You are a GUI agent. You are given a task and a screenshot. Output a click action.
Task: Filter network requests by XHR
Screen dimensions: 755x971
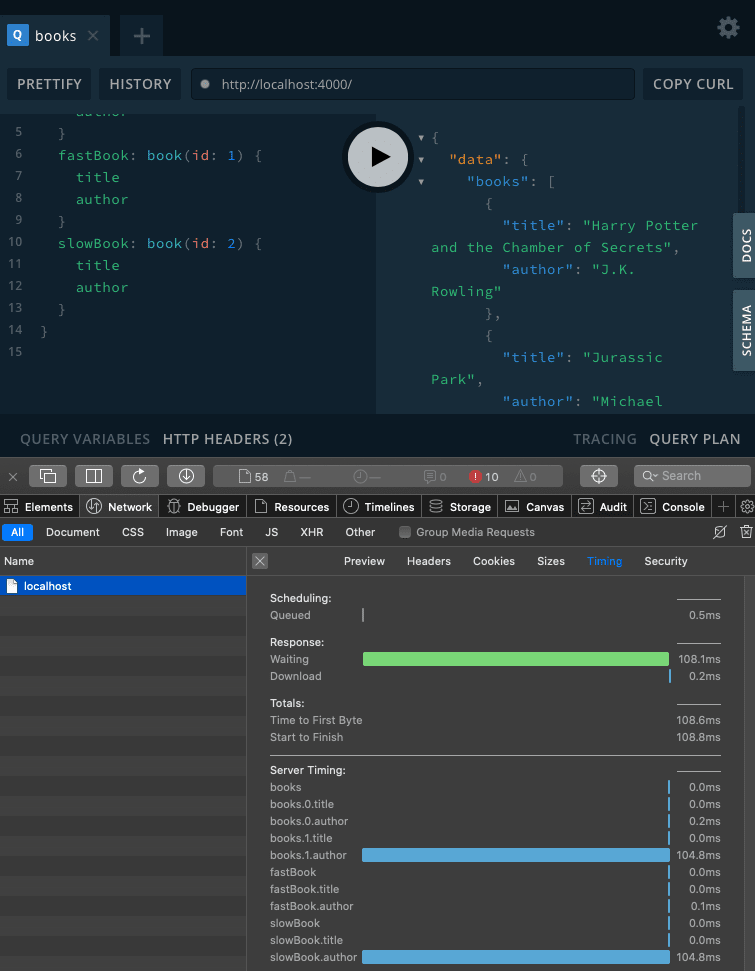coord(312,532)
